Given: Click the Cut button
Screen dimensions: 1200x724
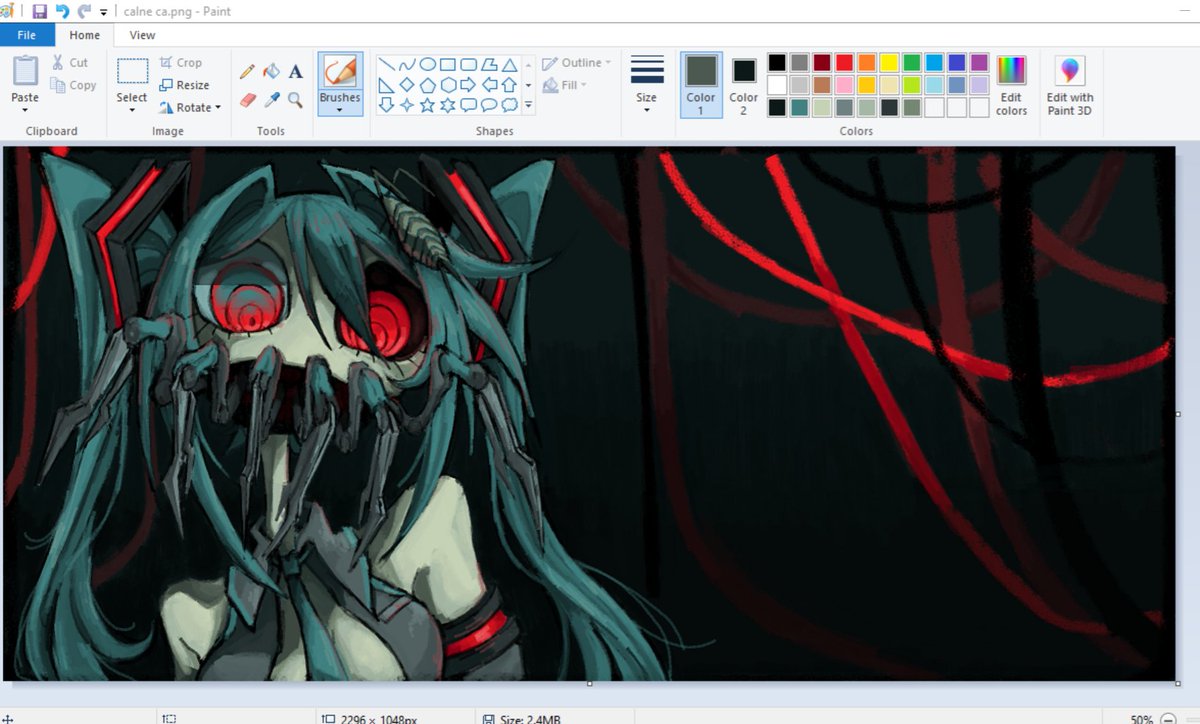Looking at the screenshot, I should coord(70,62).
